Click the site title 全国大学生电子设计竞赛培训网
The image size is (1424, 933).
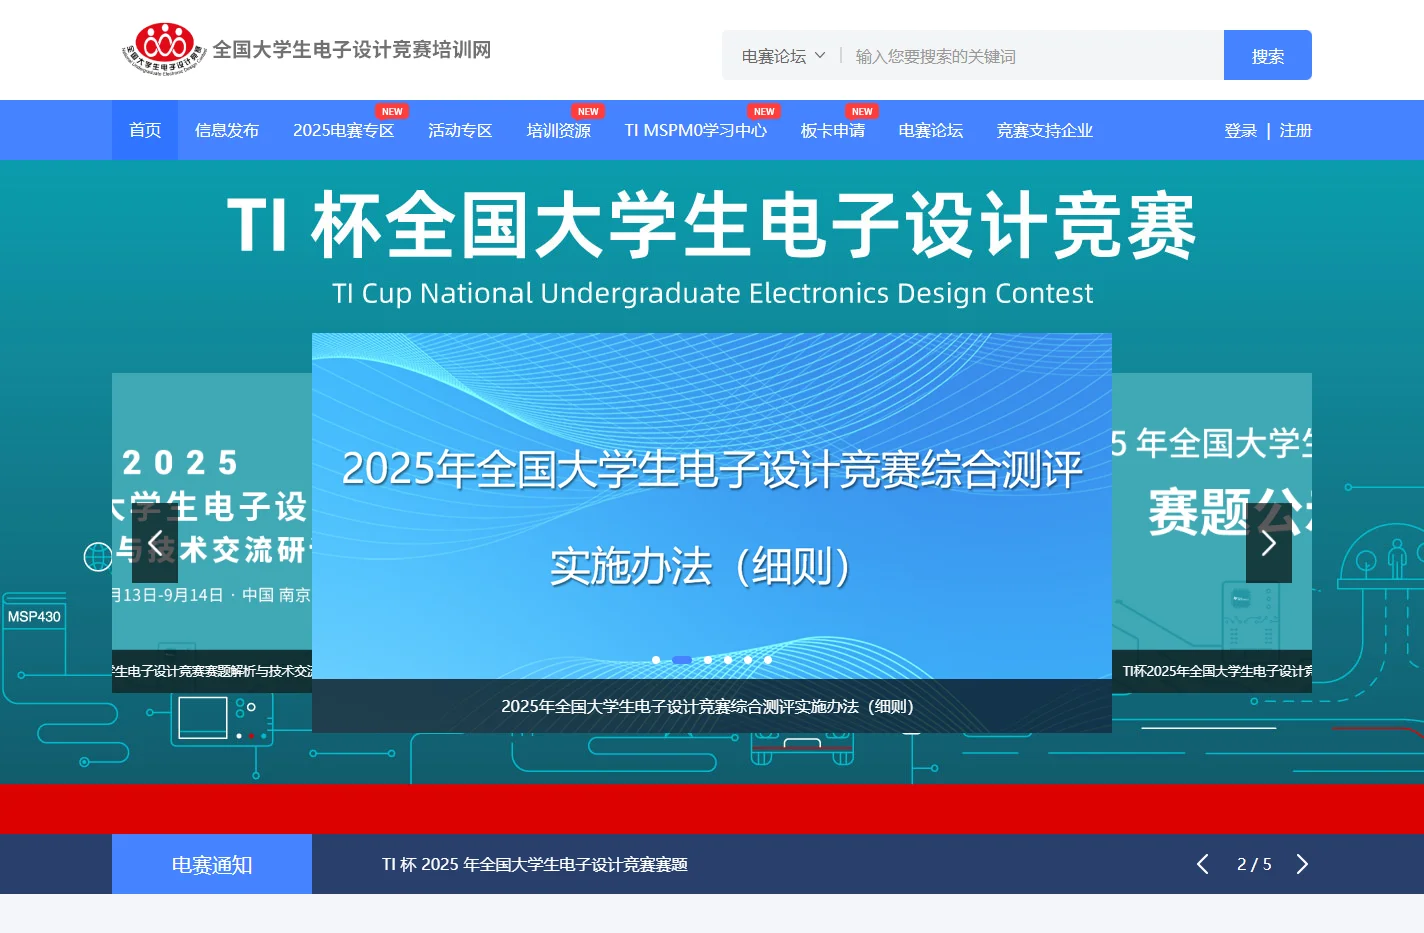352,50
